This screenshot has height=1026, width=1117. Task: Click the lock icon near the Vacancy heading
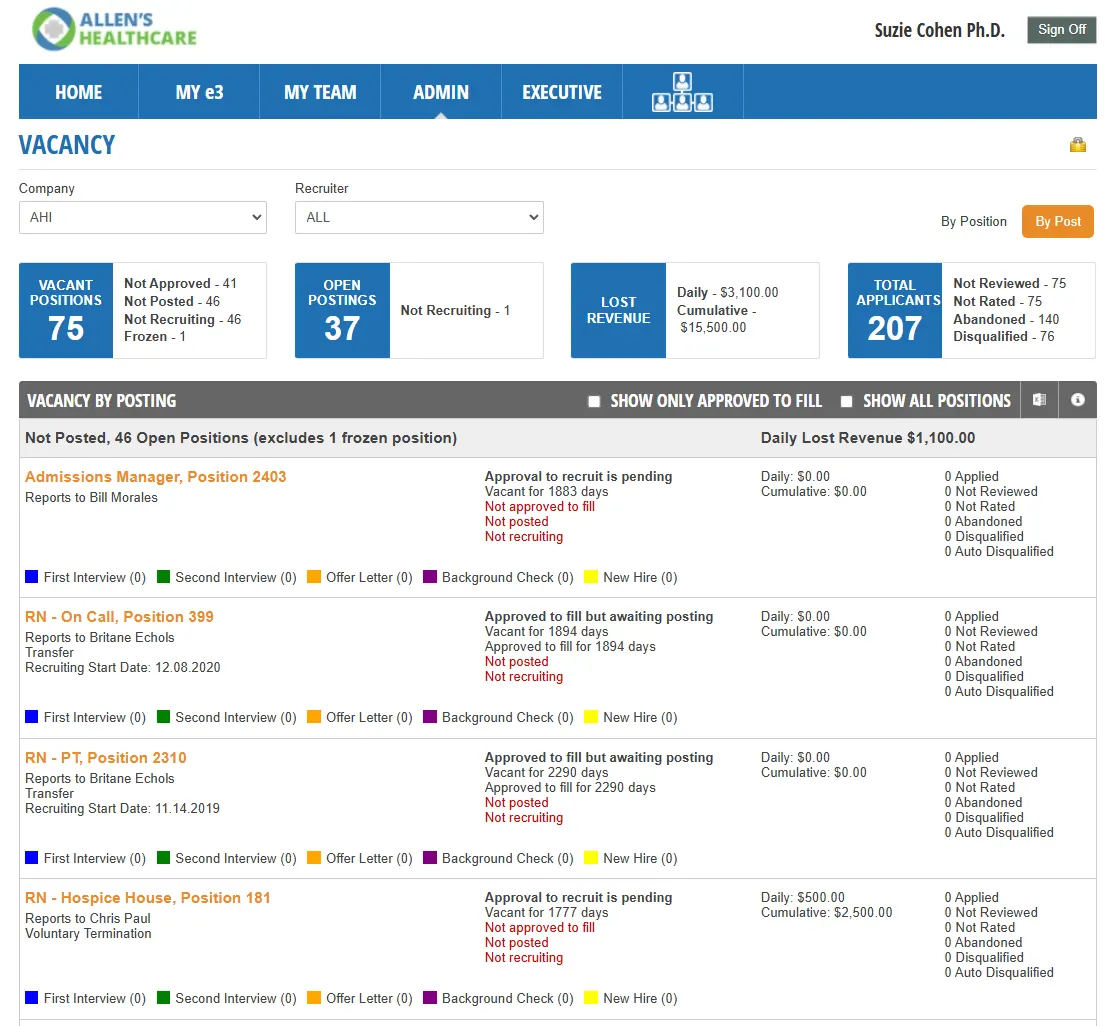[1078, 144]
